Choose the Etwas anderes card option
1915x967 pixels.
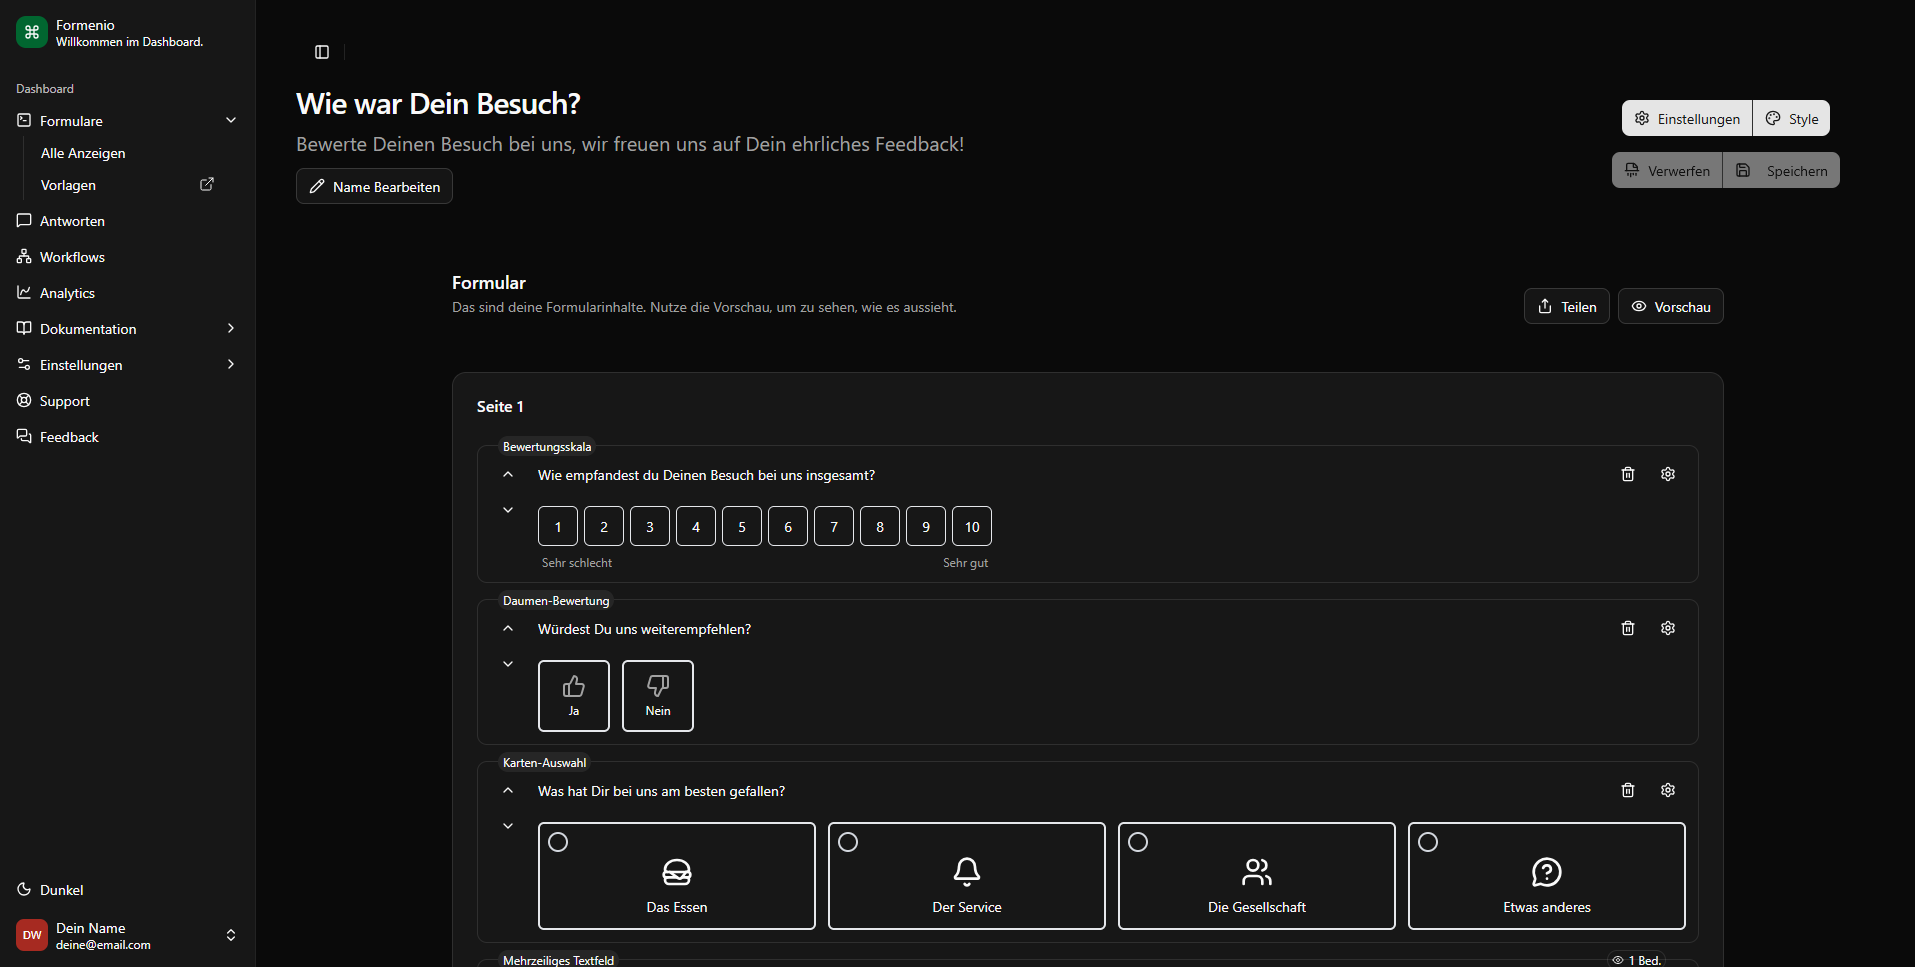tap(1545, 876)
